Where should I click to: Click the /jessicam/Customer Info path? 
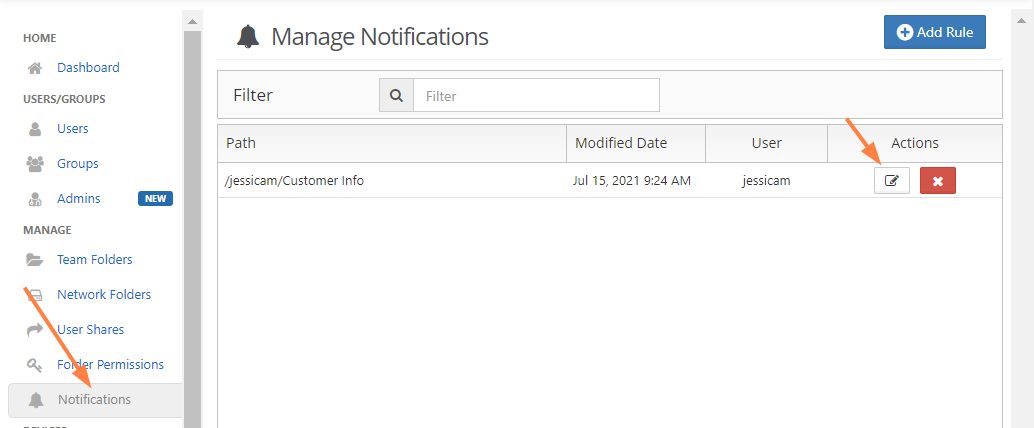click(295, 181)
